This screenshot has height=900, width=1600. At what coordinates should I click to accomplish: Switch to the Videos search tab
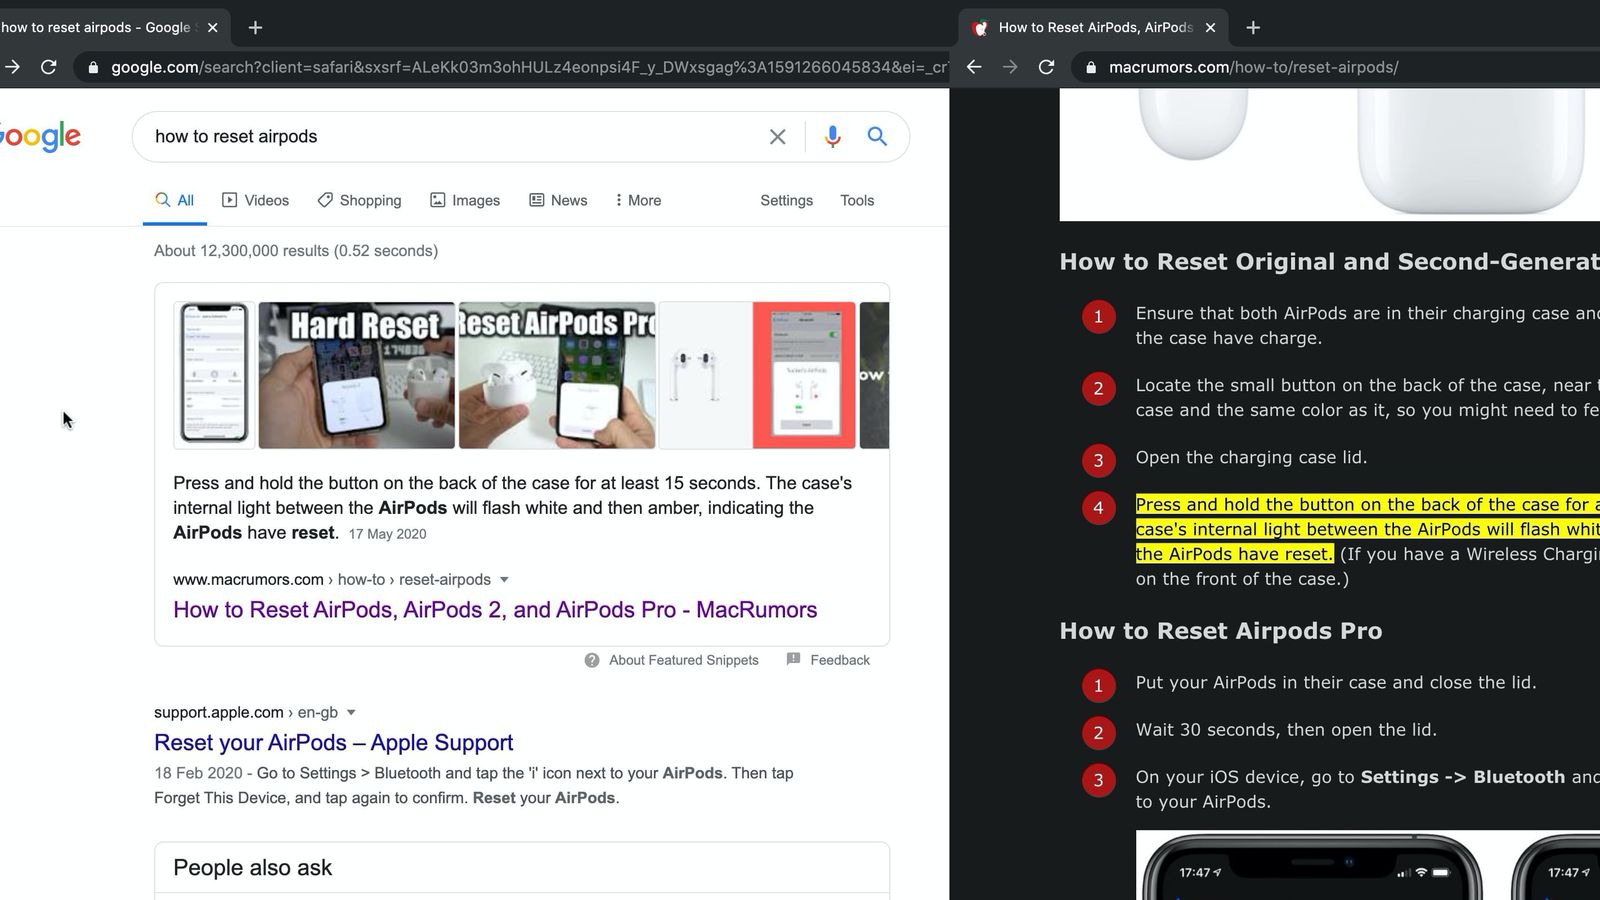[x=256, y=200]
